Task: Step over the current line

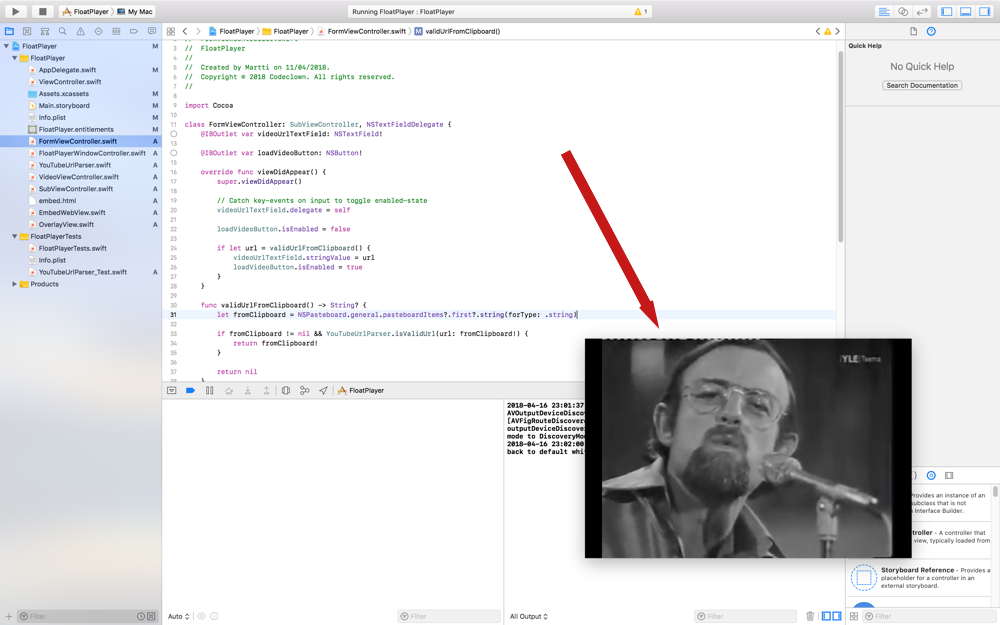Action: pos(227,390)
